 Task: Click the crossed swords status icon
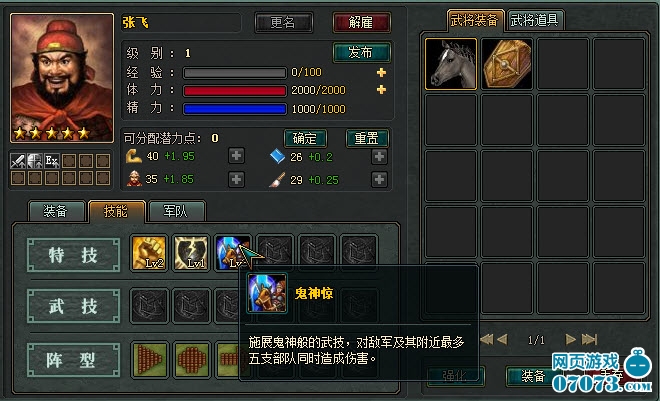(18, 161)
